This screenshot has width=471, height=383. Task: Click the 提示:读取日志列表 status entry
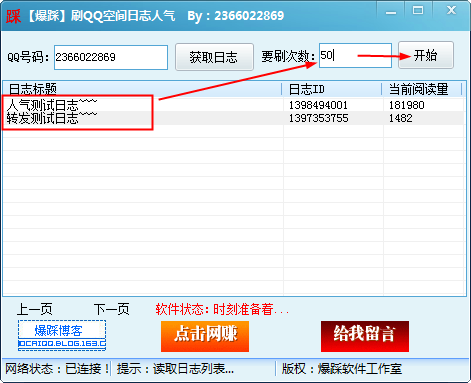[x=175, y=369]
